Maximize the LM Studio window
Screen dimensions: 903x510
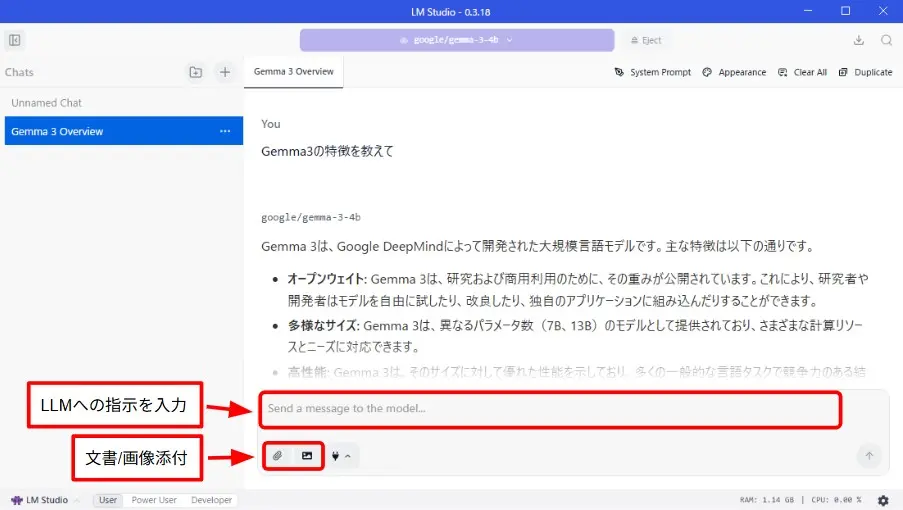coord(845,11)
